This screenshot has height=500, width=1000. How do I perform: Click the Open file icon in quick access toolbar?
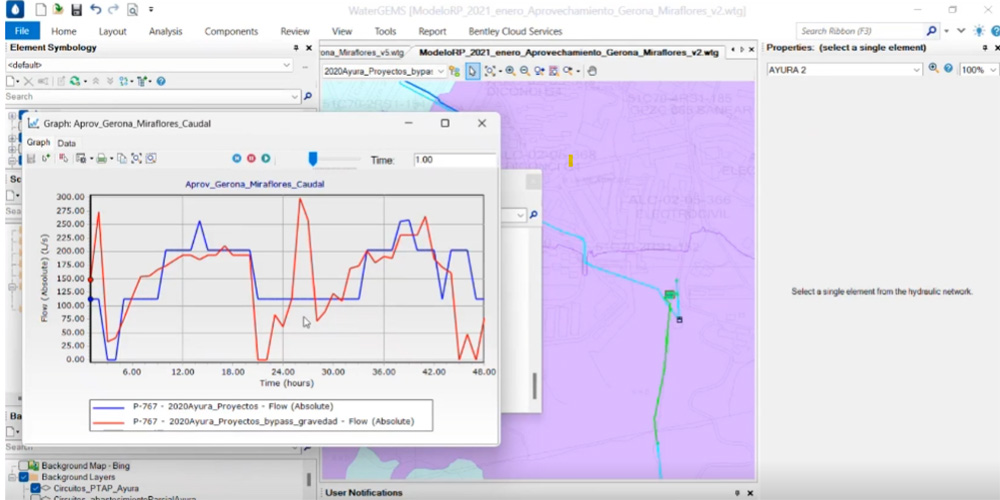pos(58,10)
